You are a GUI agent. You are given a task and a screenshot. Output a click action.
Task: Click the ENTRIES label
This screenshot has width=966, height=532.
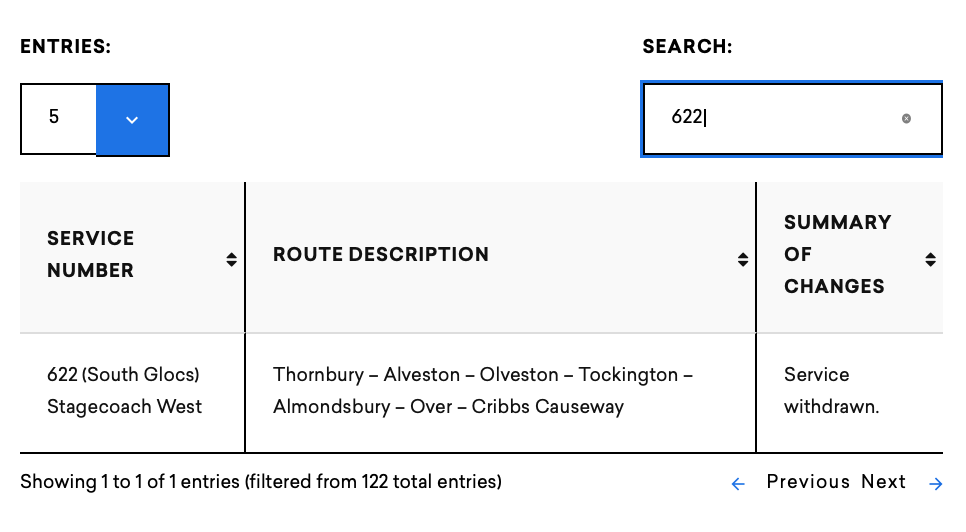65,47
